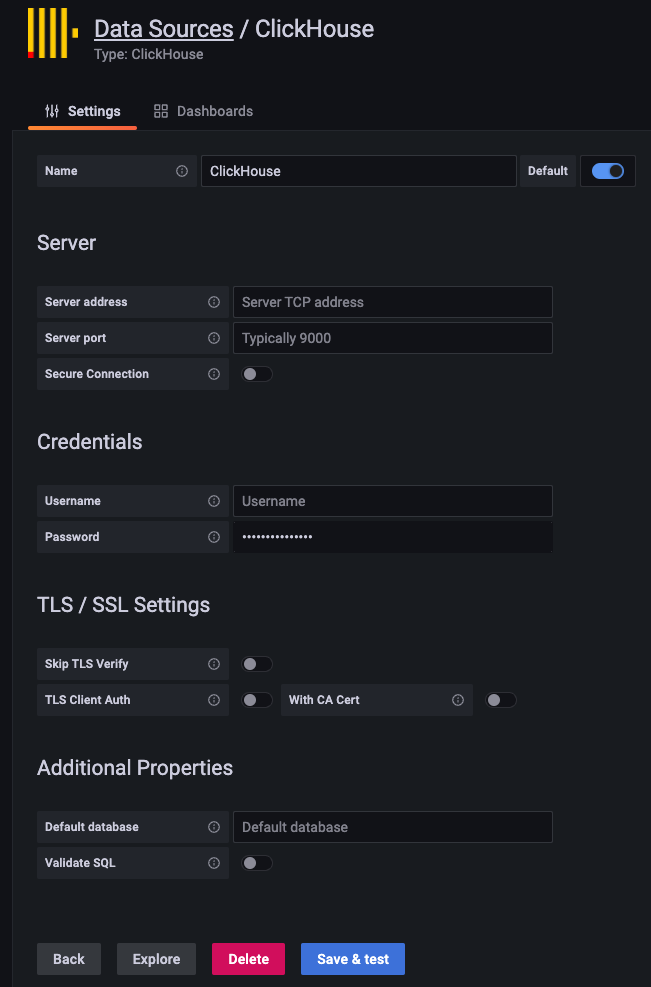Click the Username info icon
651x987 pixels.
tap(214, 501)
